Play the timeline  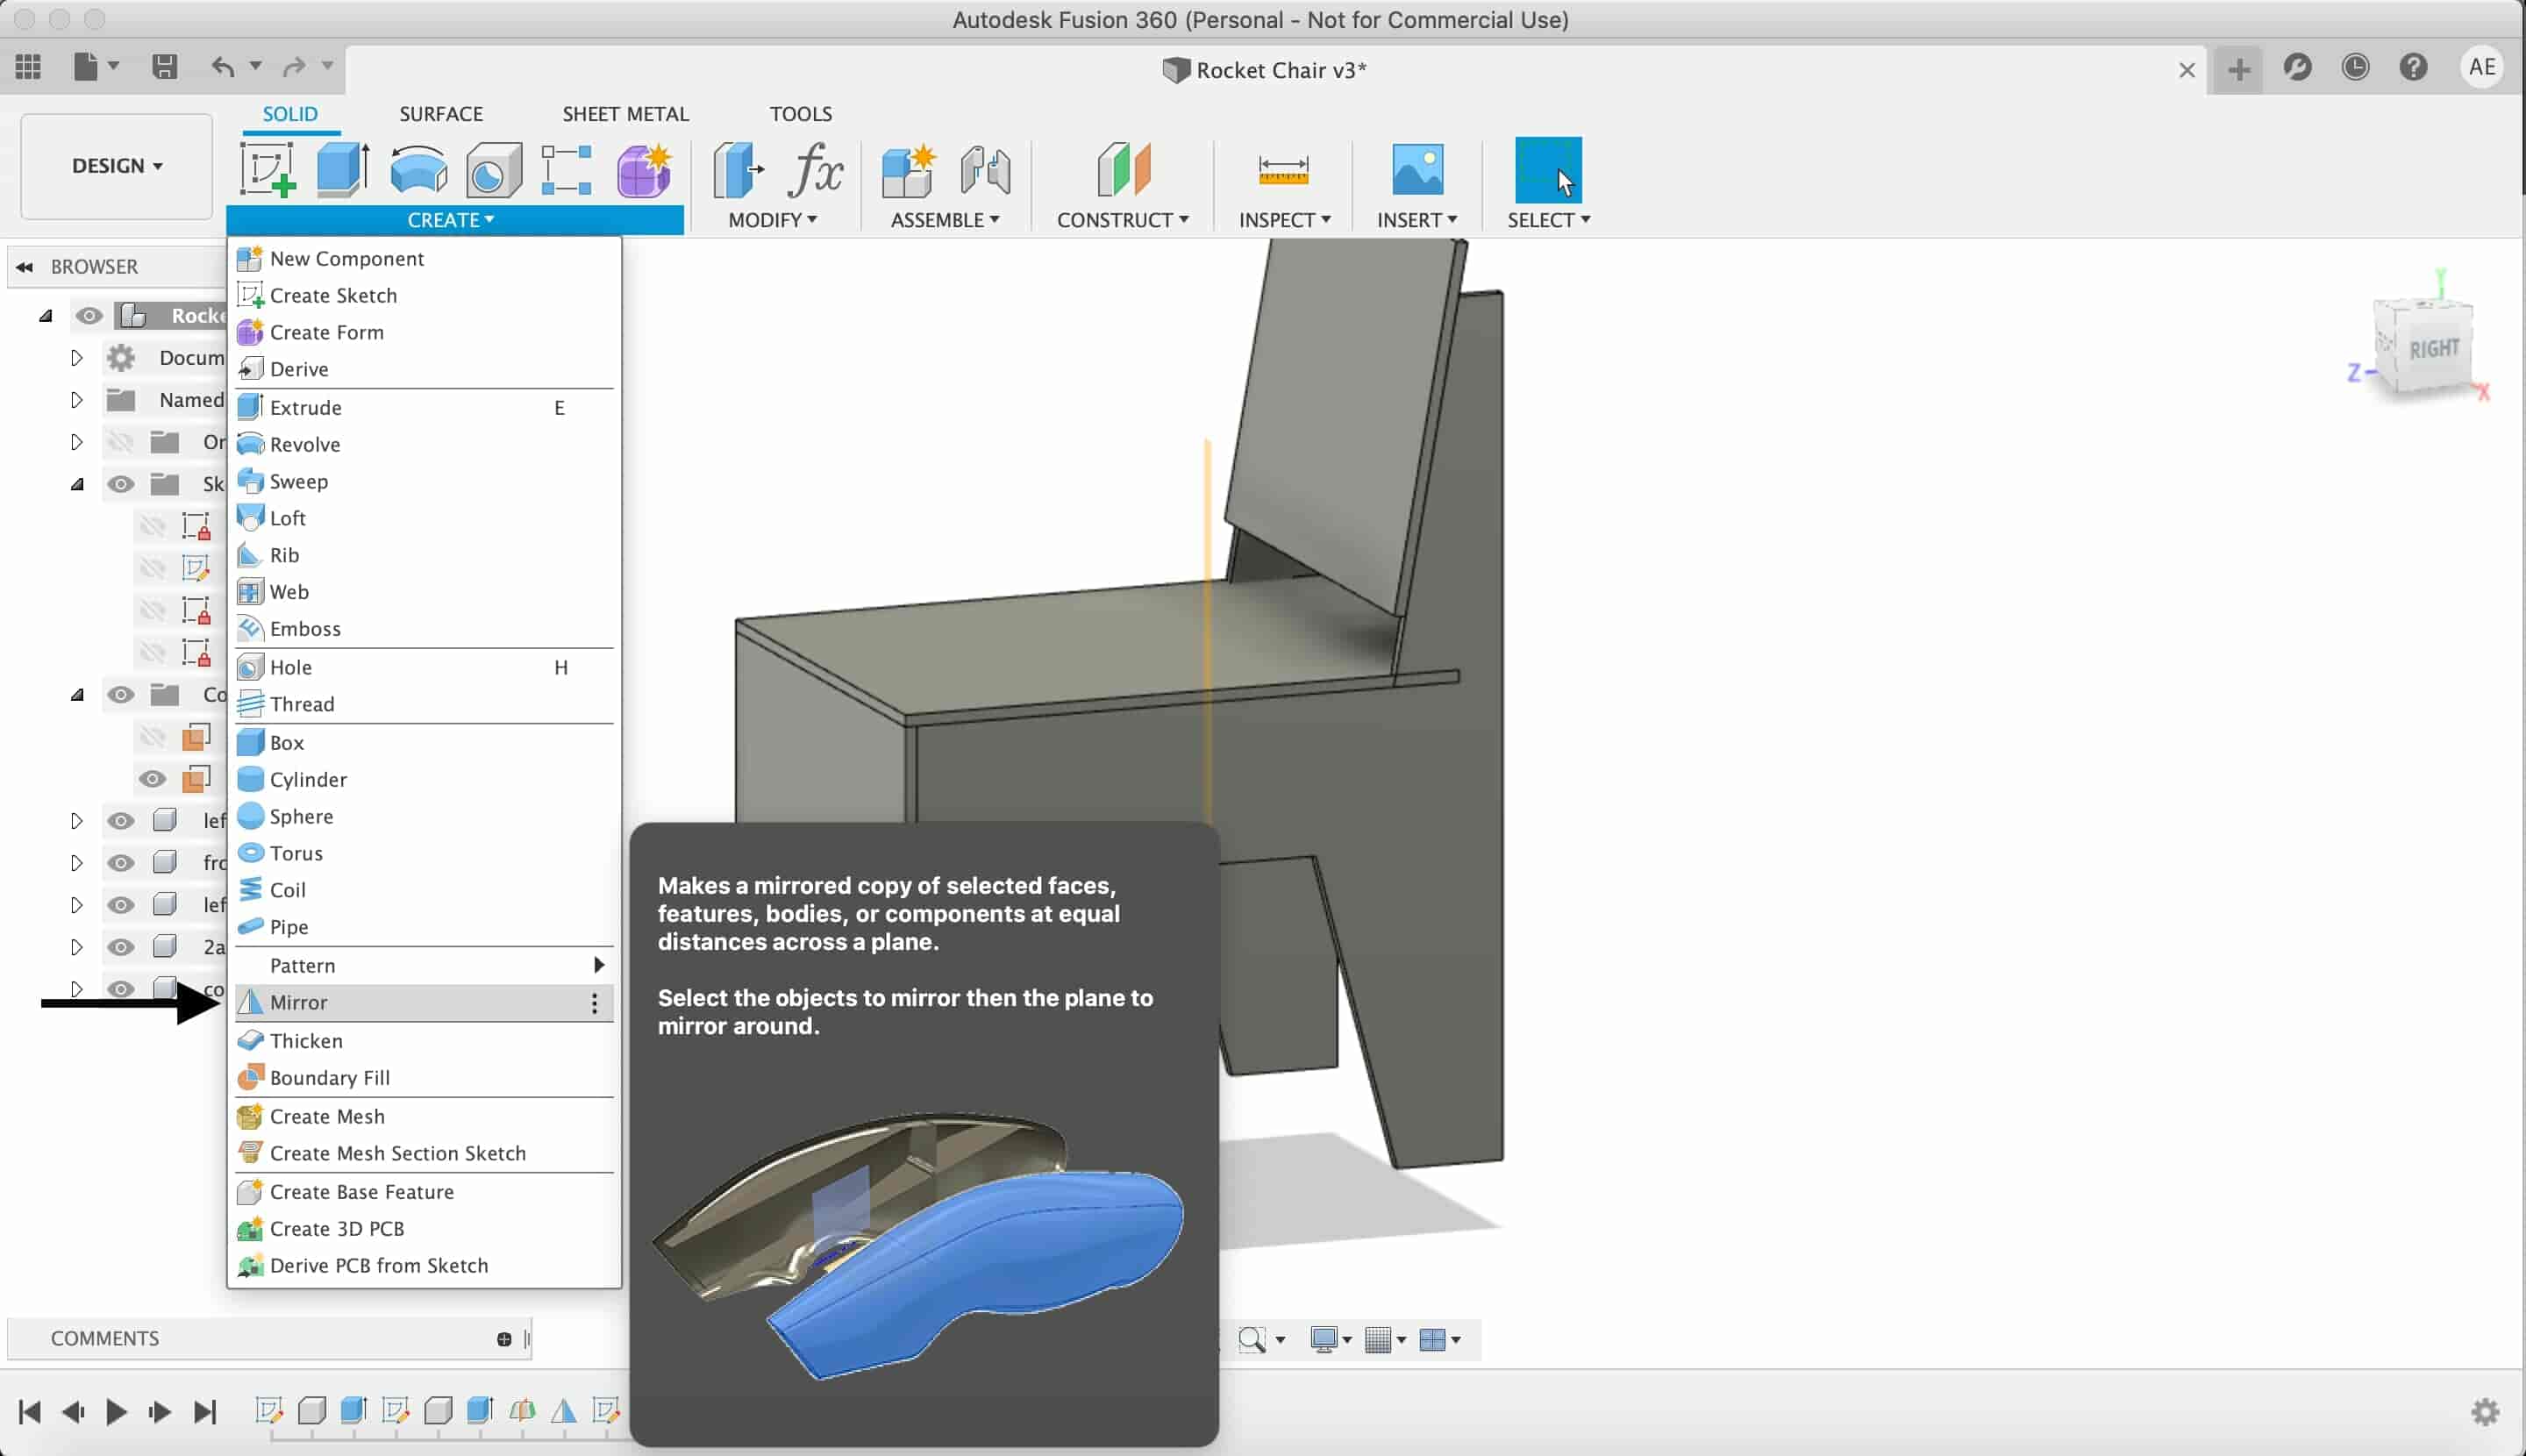point(116,1411)
